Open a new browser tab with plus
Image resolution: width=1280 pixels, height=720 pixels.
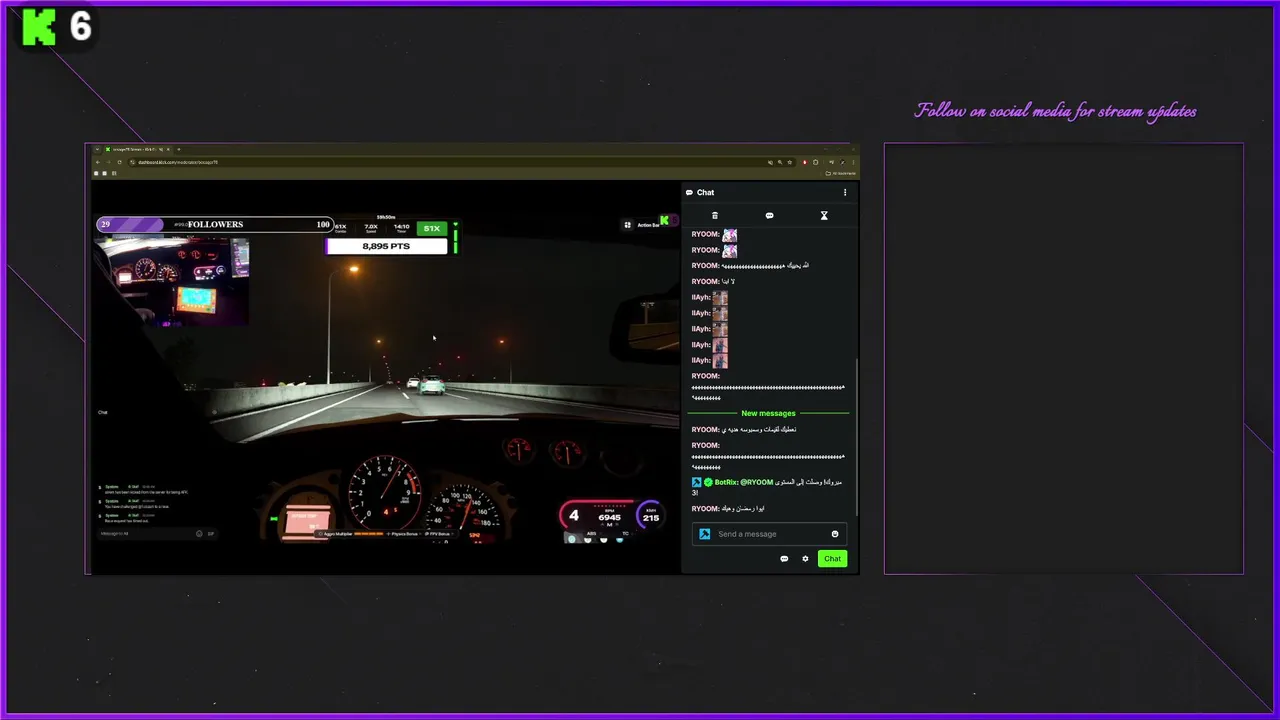(179, 150)
